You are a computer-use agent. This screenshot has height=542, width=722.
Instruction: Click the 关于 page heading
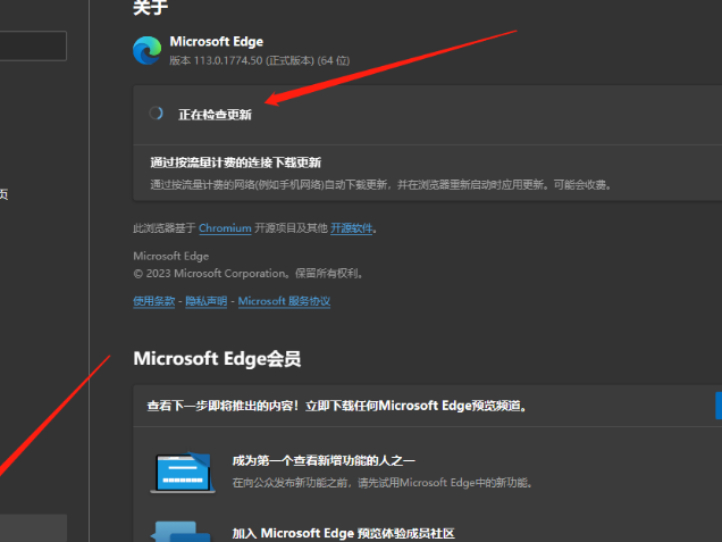(x=150, y=7)
